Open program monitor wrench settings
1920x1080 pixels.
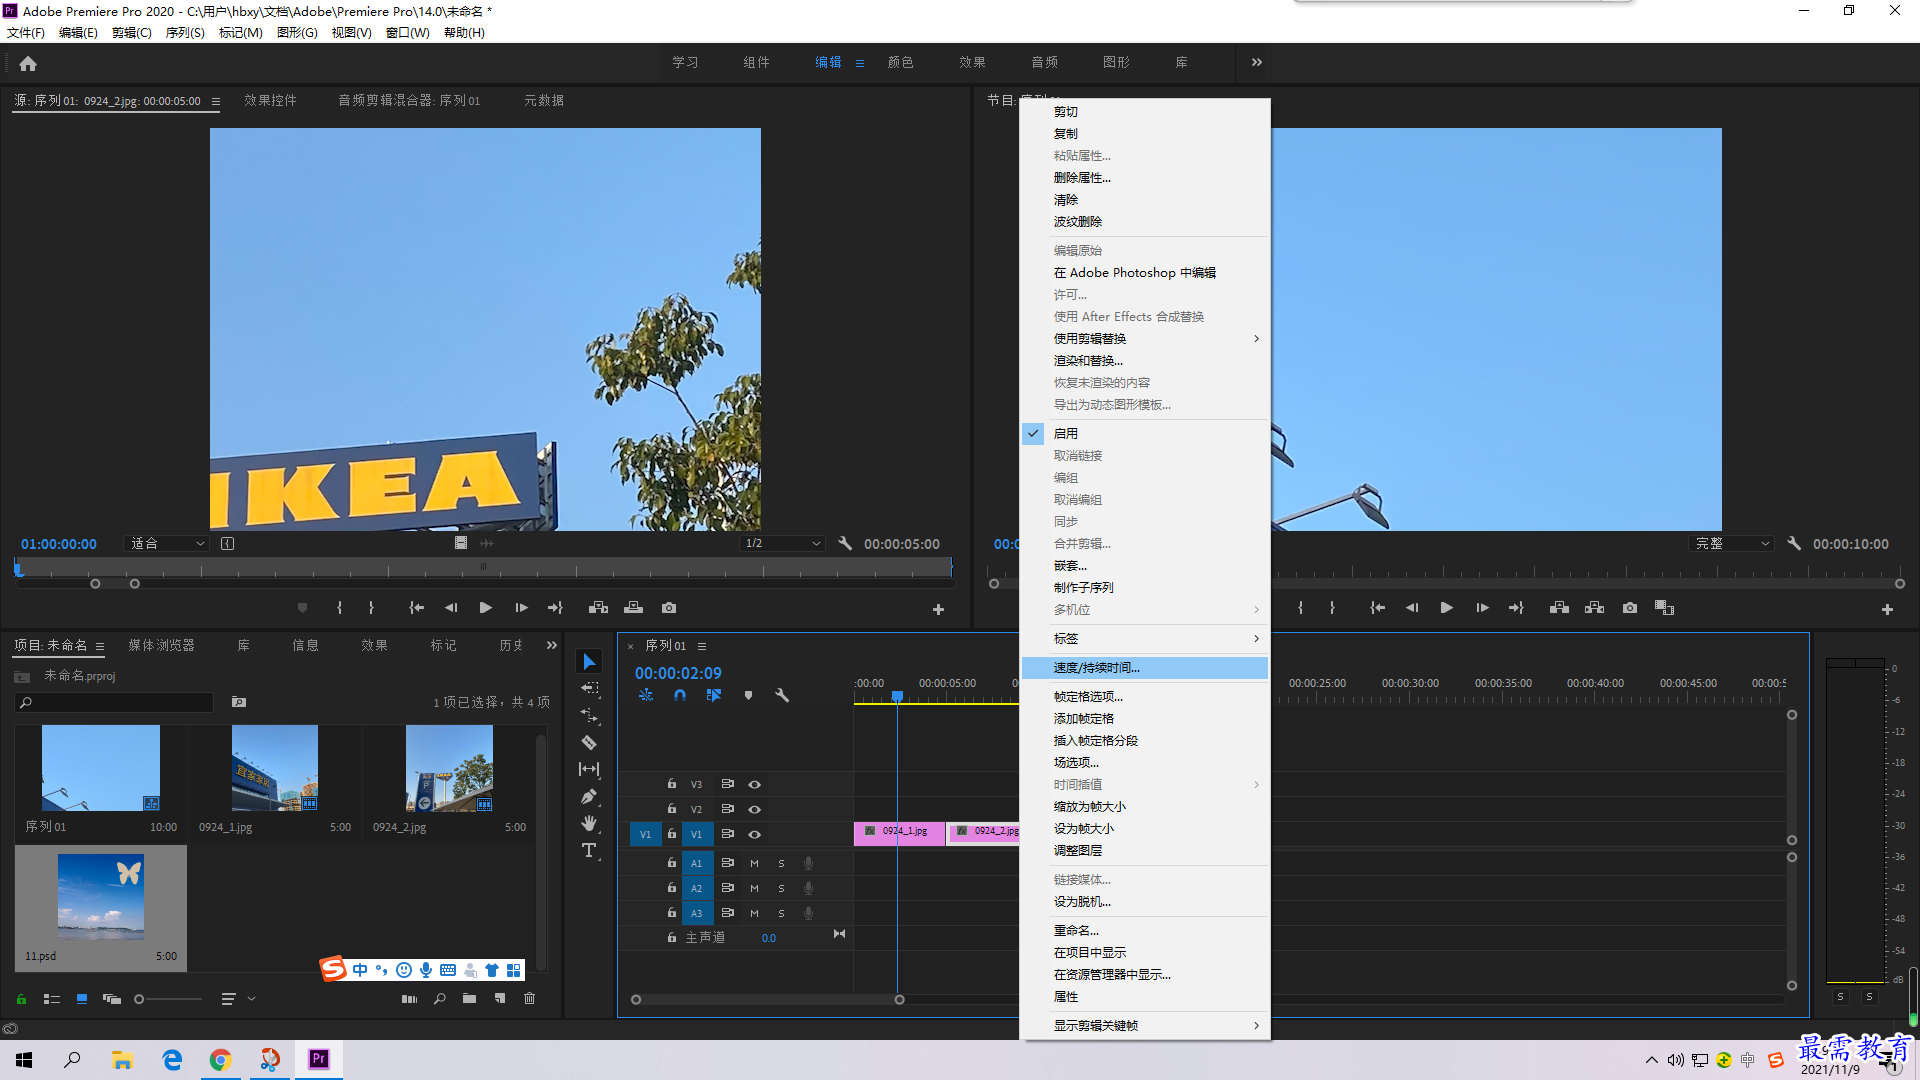[1794, 543]
